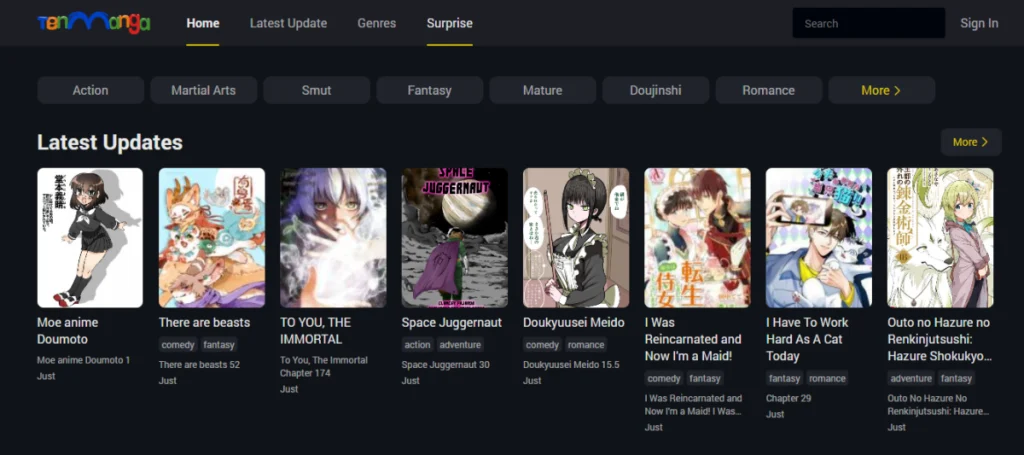Click the TenManga logo
1024x455 pixels.
(94, 23)
